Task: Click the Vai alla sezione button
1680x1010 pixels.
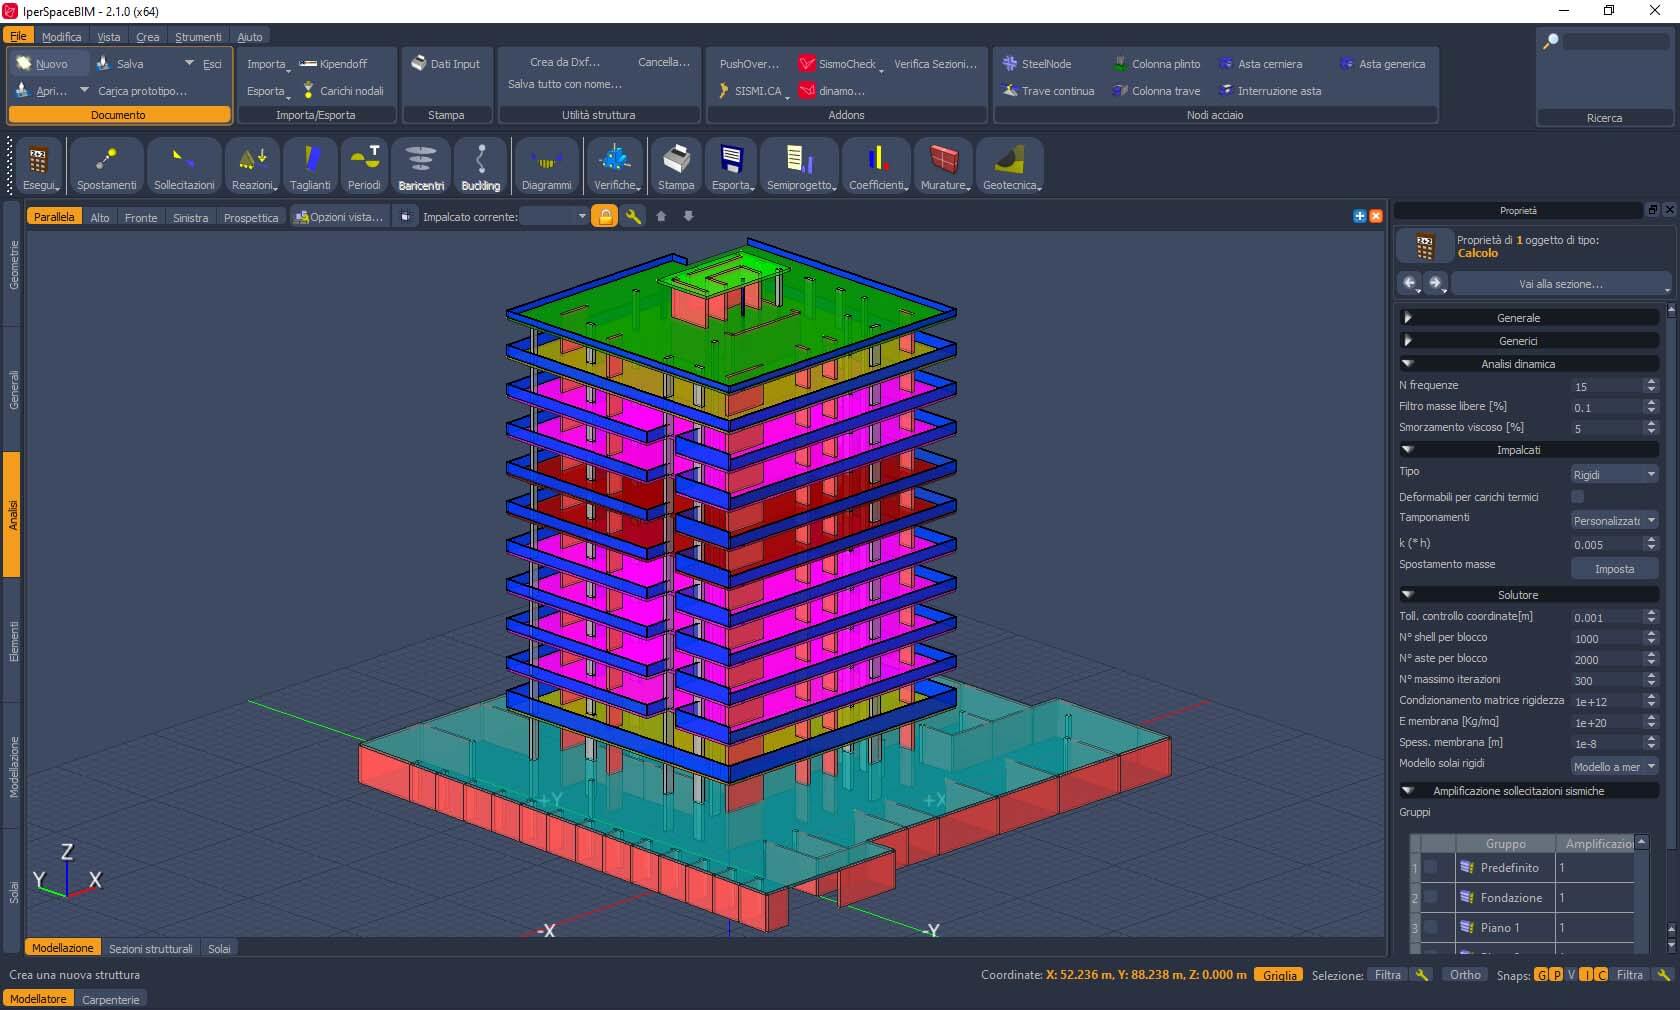Action: point(1560,284)
